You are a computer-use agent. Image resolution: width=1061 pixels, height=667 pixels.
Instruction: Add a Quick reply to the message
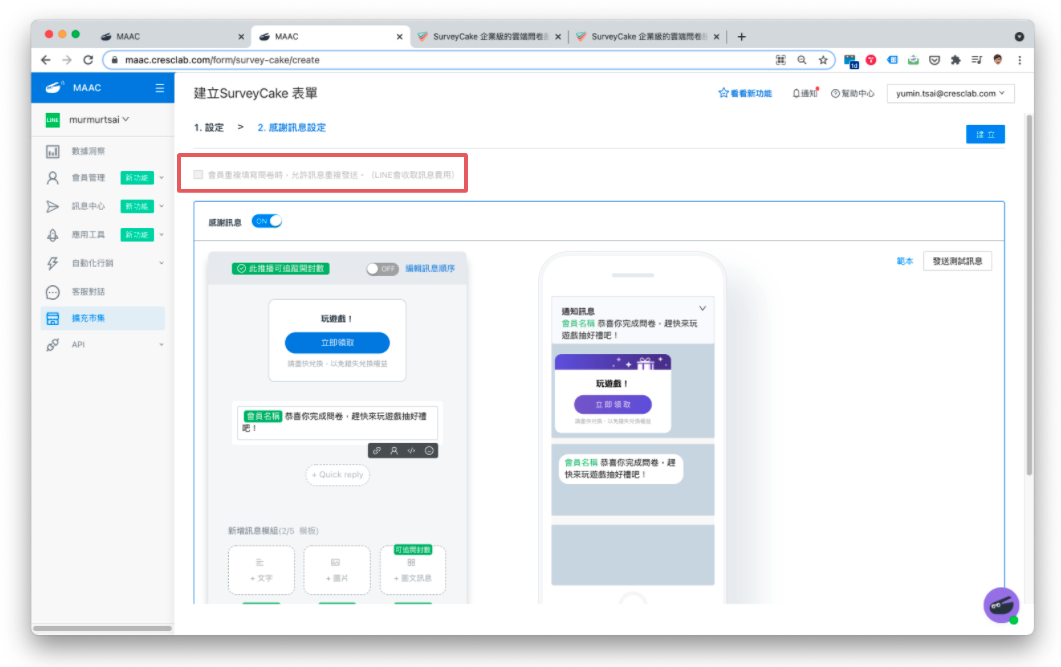338,475
